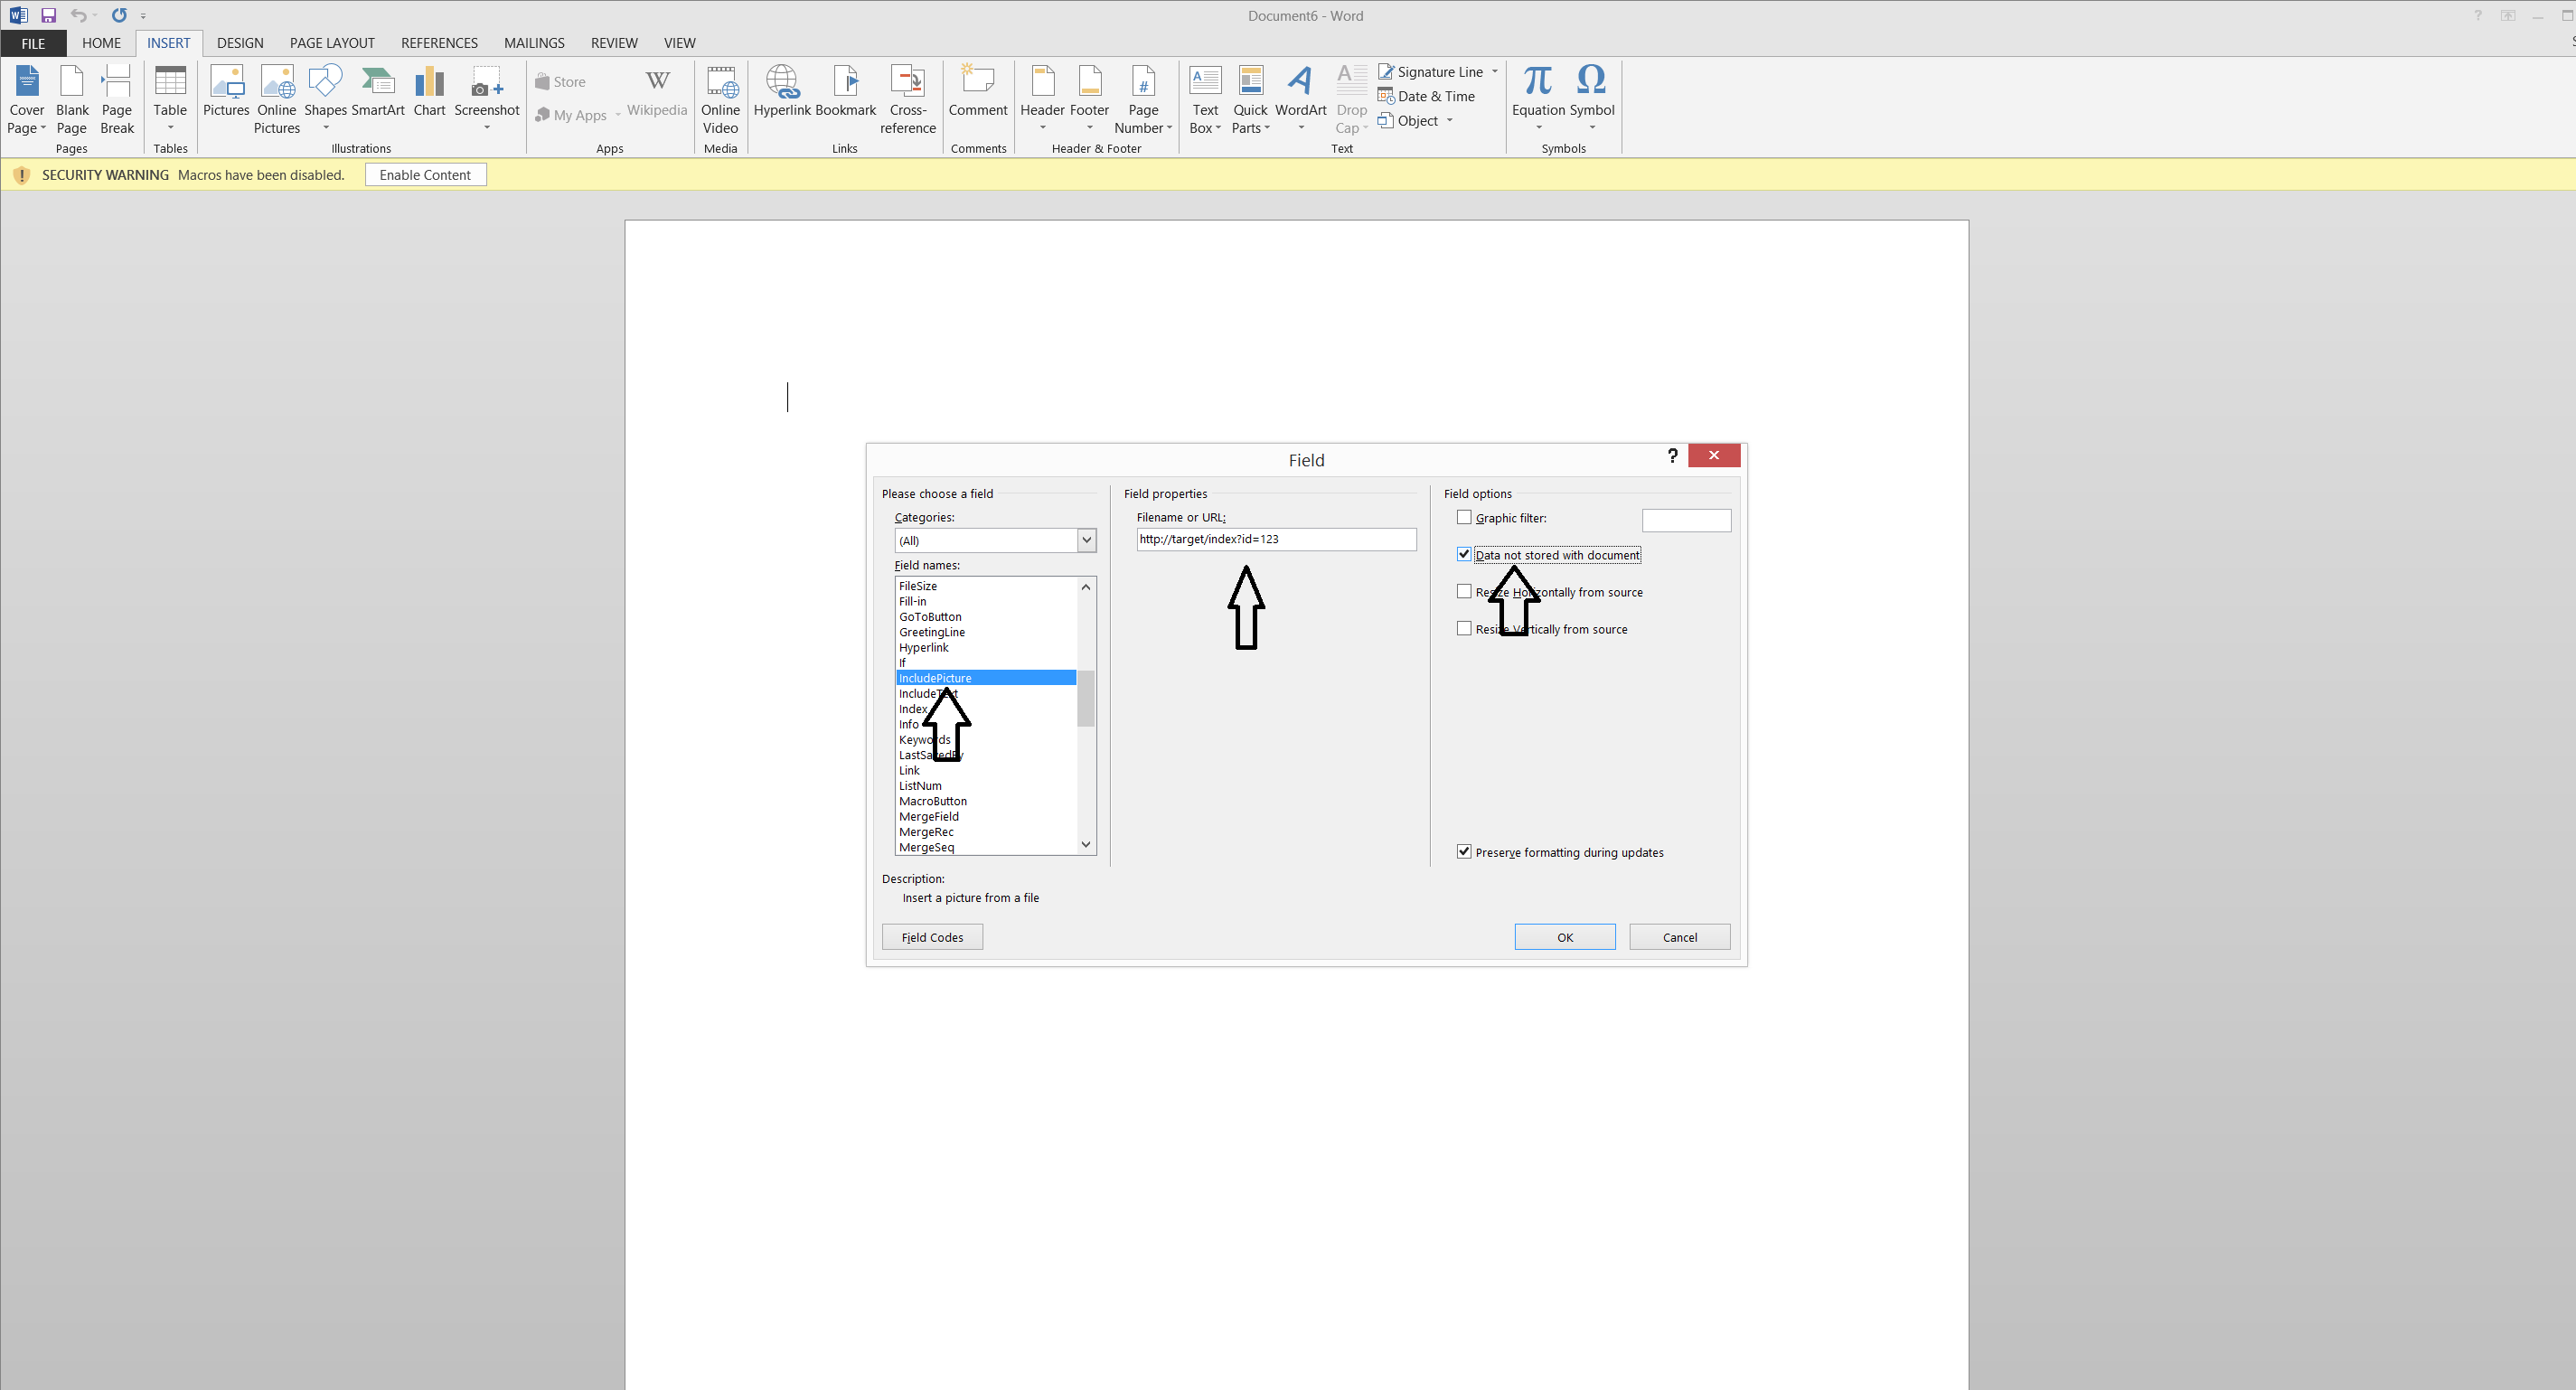2576x1390 pixels.
Task: Add a Comment
Action: click(978, 91)
